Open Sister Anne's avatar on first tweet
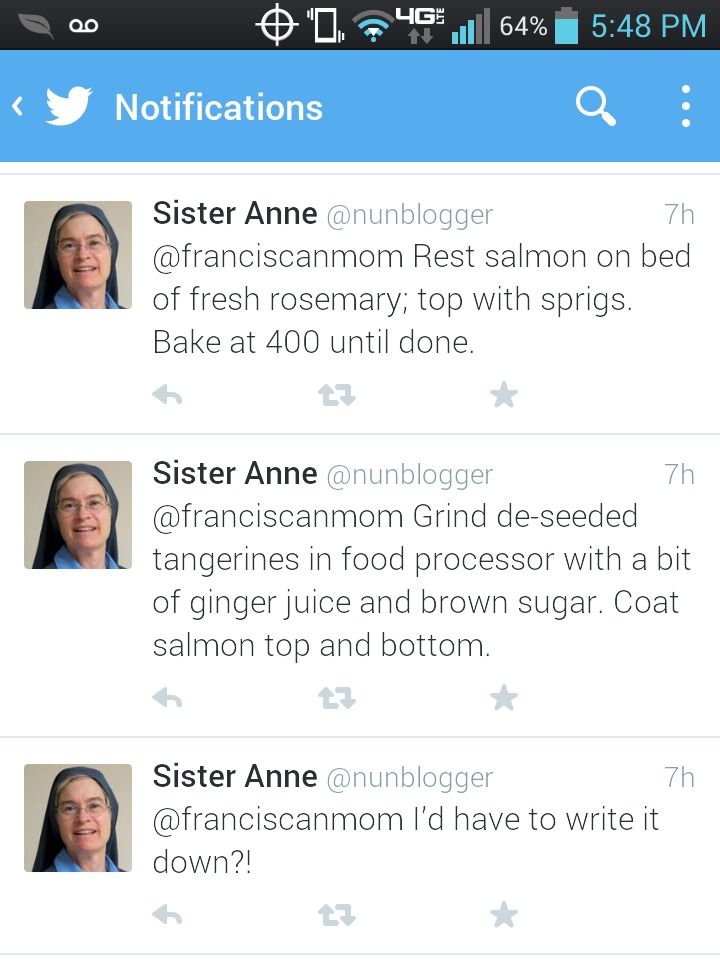 [x=78, y=255]
